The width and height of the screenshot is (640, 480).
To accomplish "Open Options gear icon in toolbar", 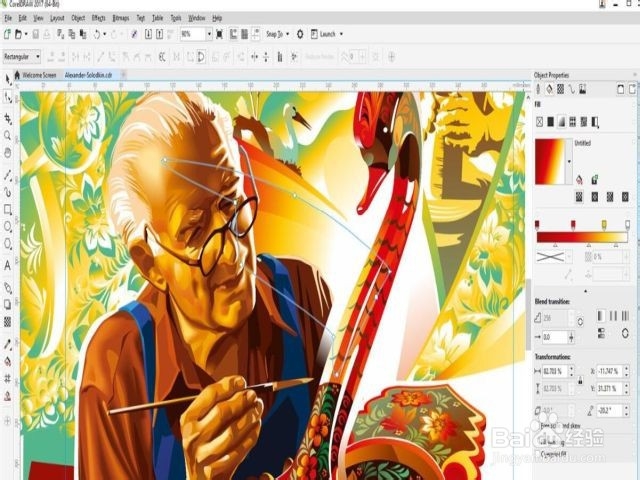I will point(300,34).
